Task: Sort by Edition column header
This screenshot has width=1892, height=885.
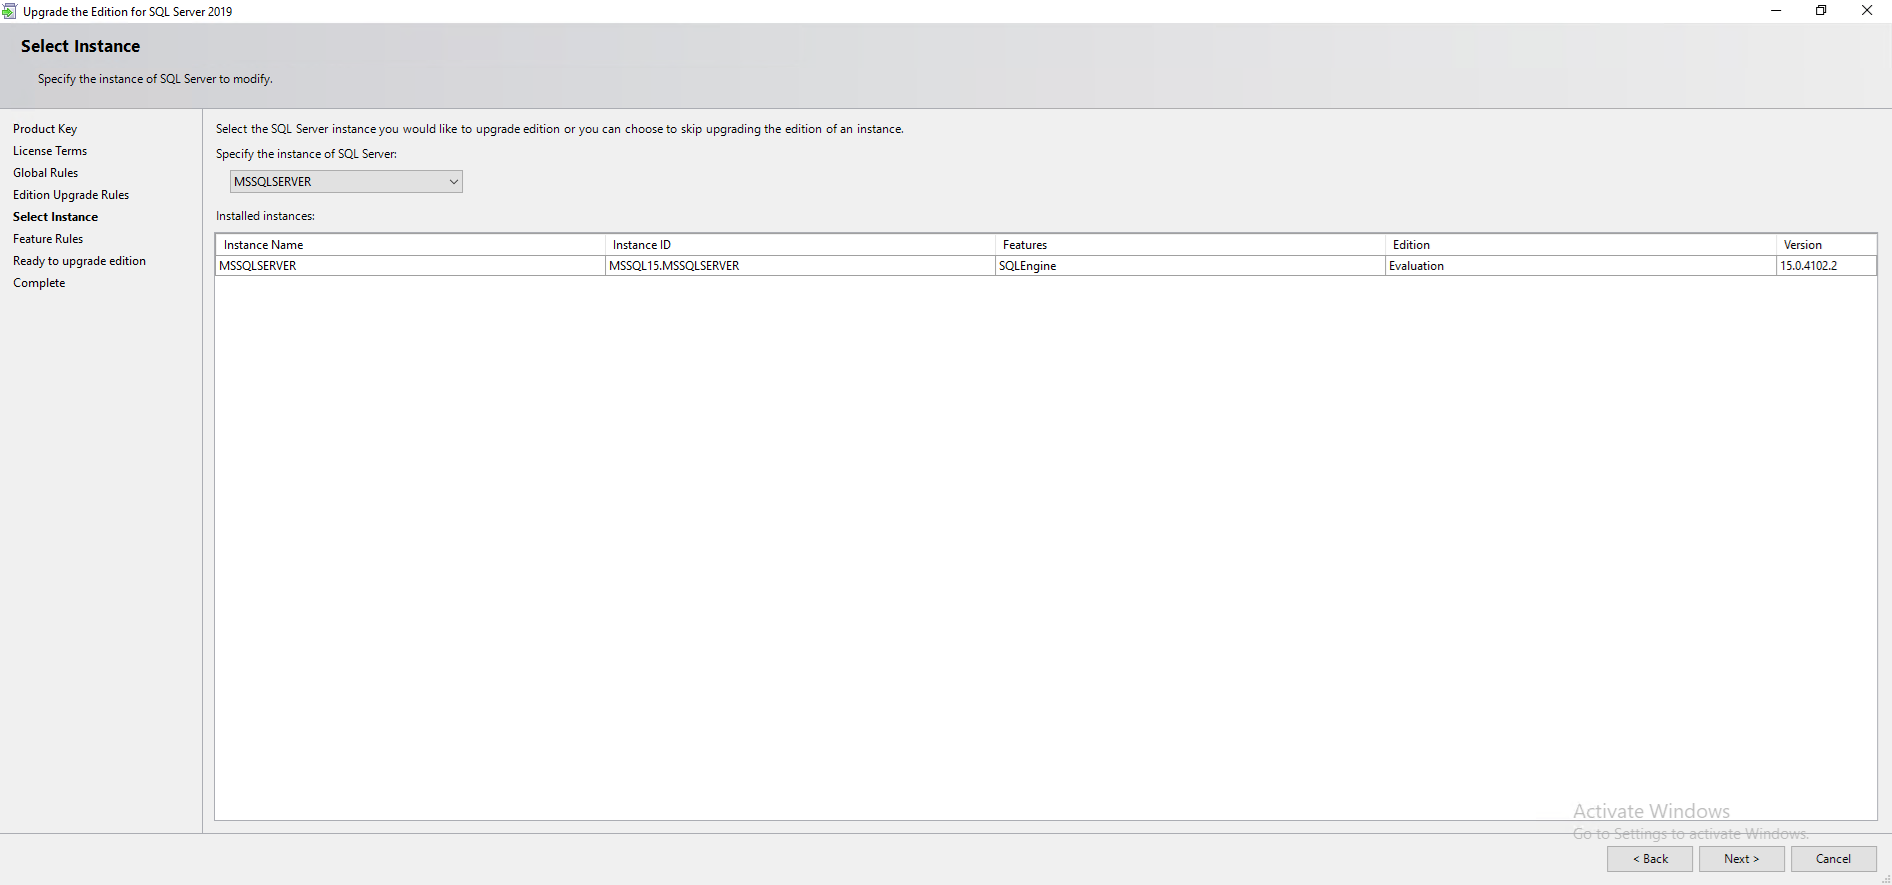Action: tap(1580, 245)
